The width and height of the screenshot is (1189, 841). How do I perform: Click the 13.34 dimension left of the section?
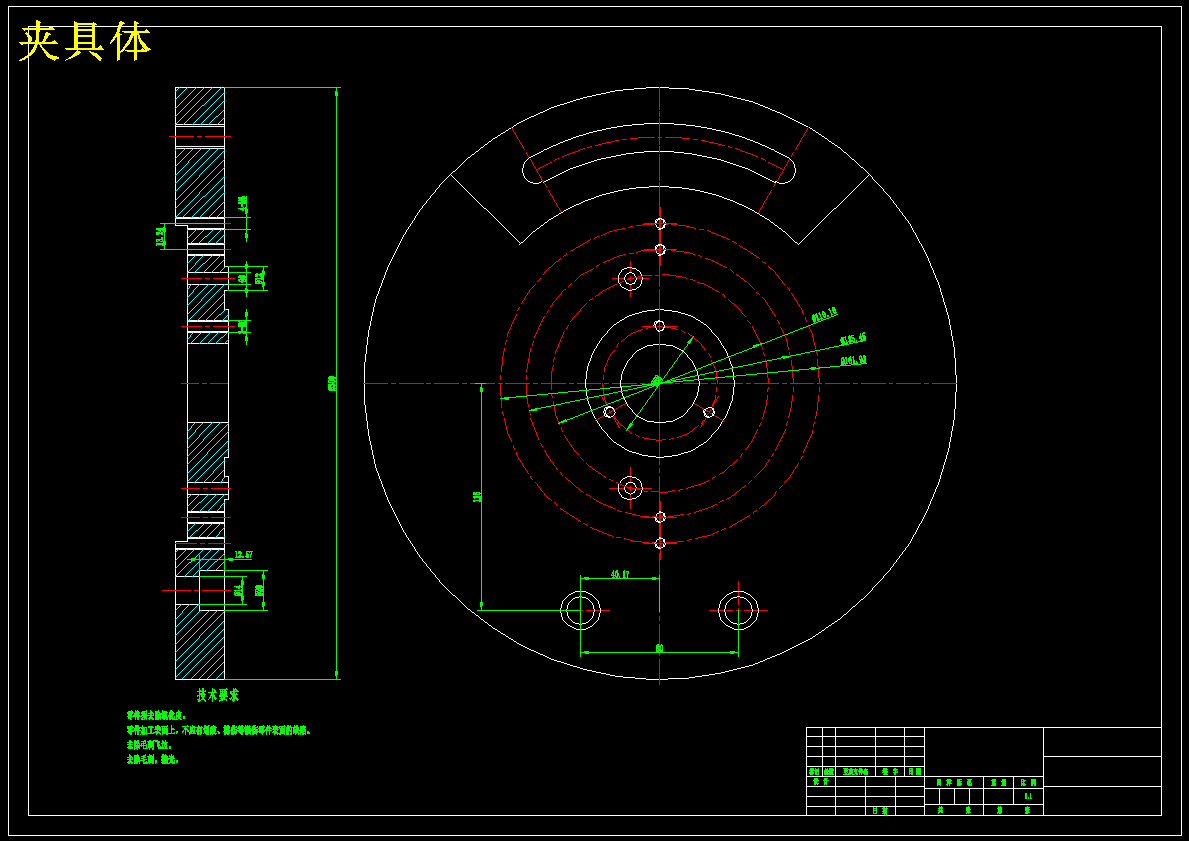(160, 237)
